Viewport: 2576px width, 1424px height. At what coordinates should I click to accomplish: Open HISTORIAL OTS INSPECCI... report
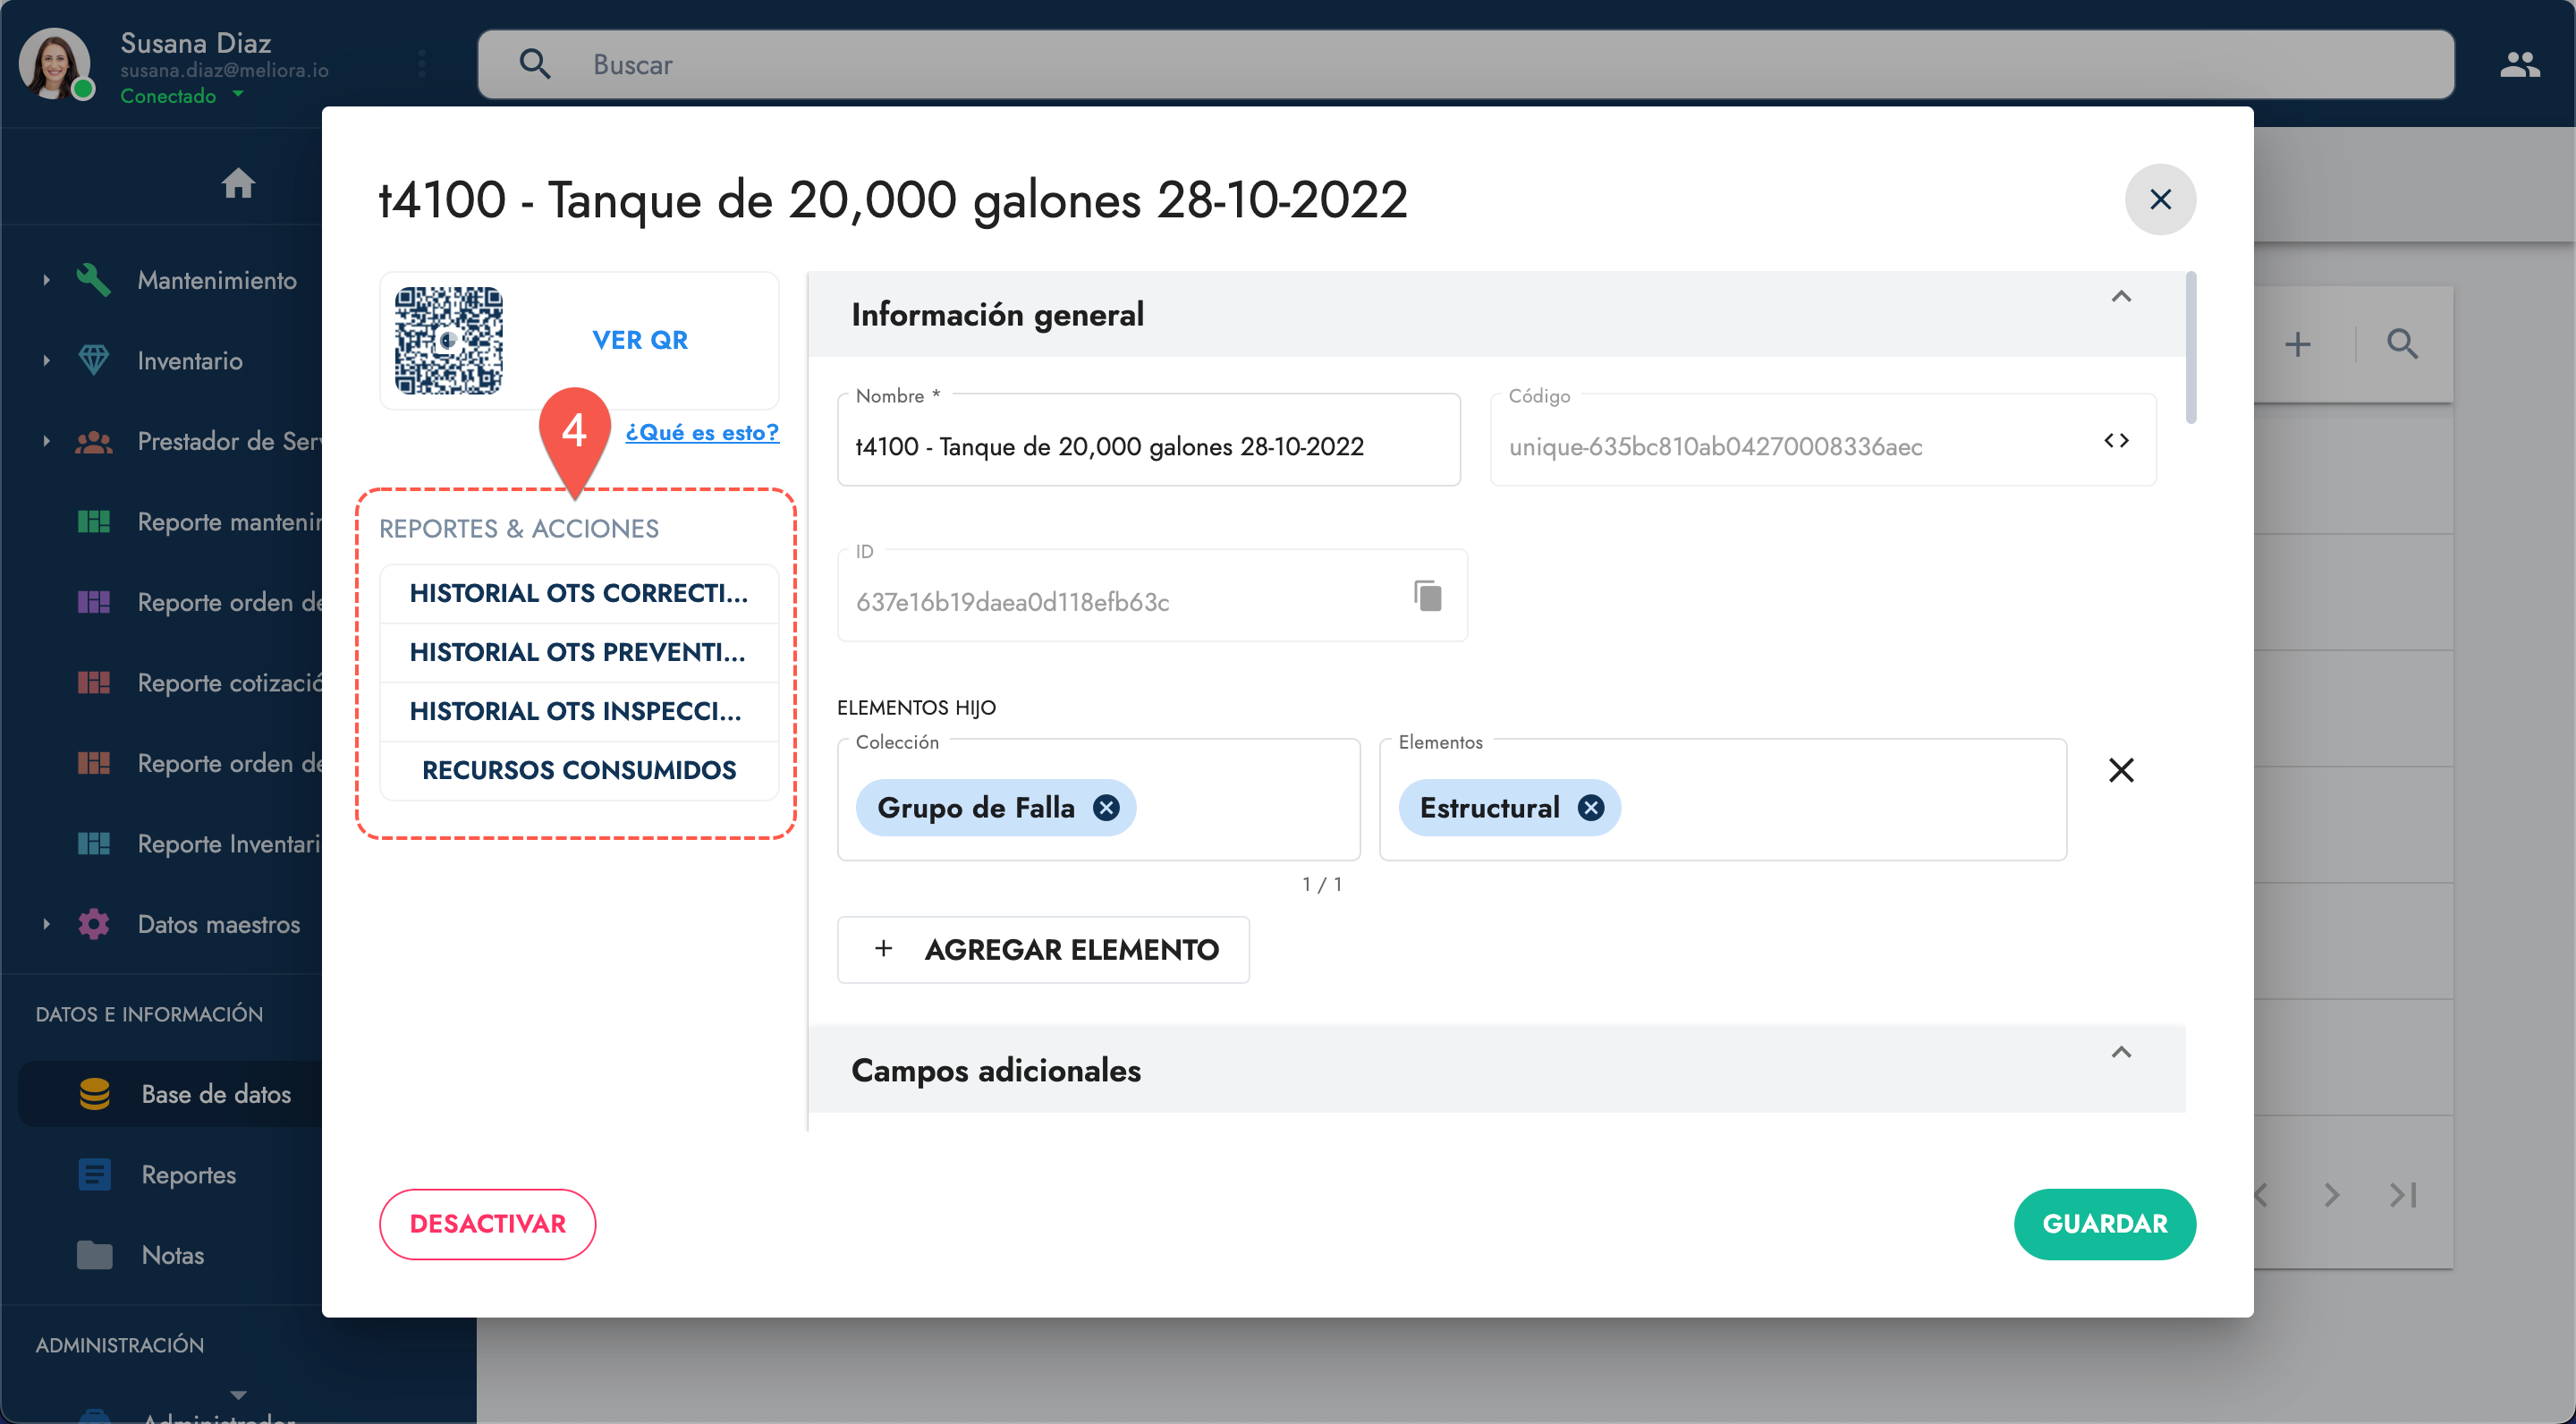(x=579, y=711)
